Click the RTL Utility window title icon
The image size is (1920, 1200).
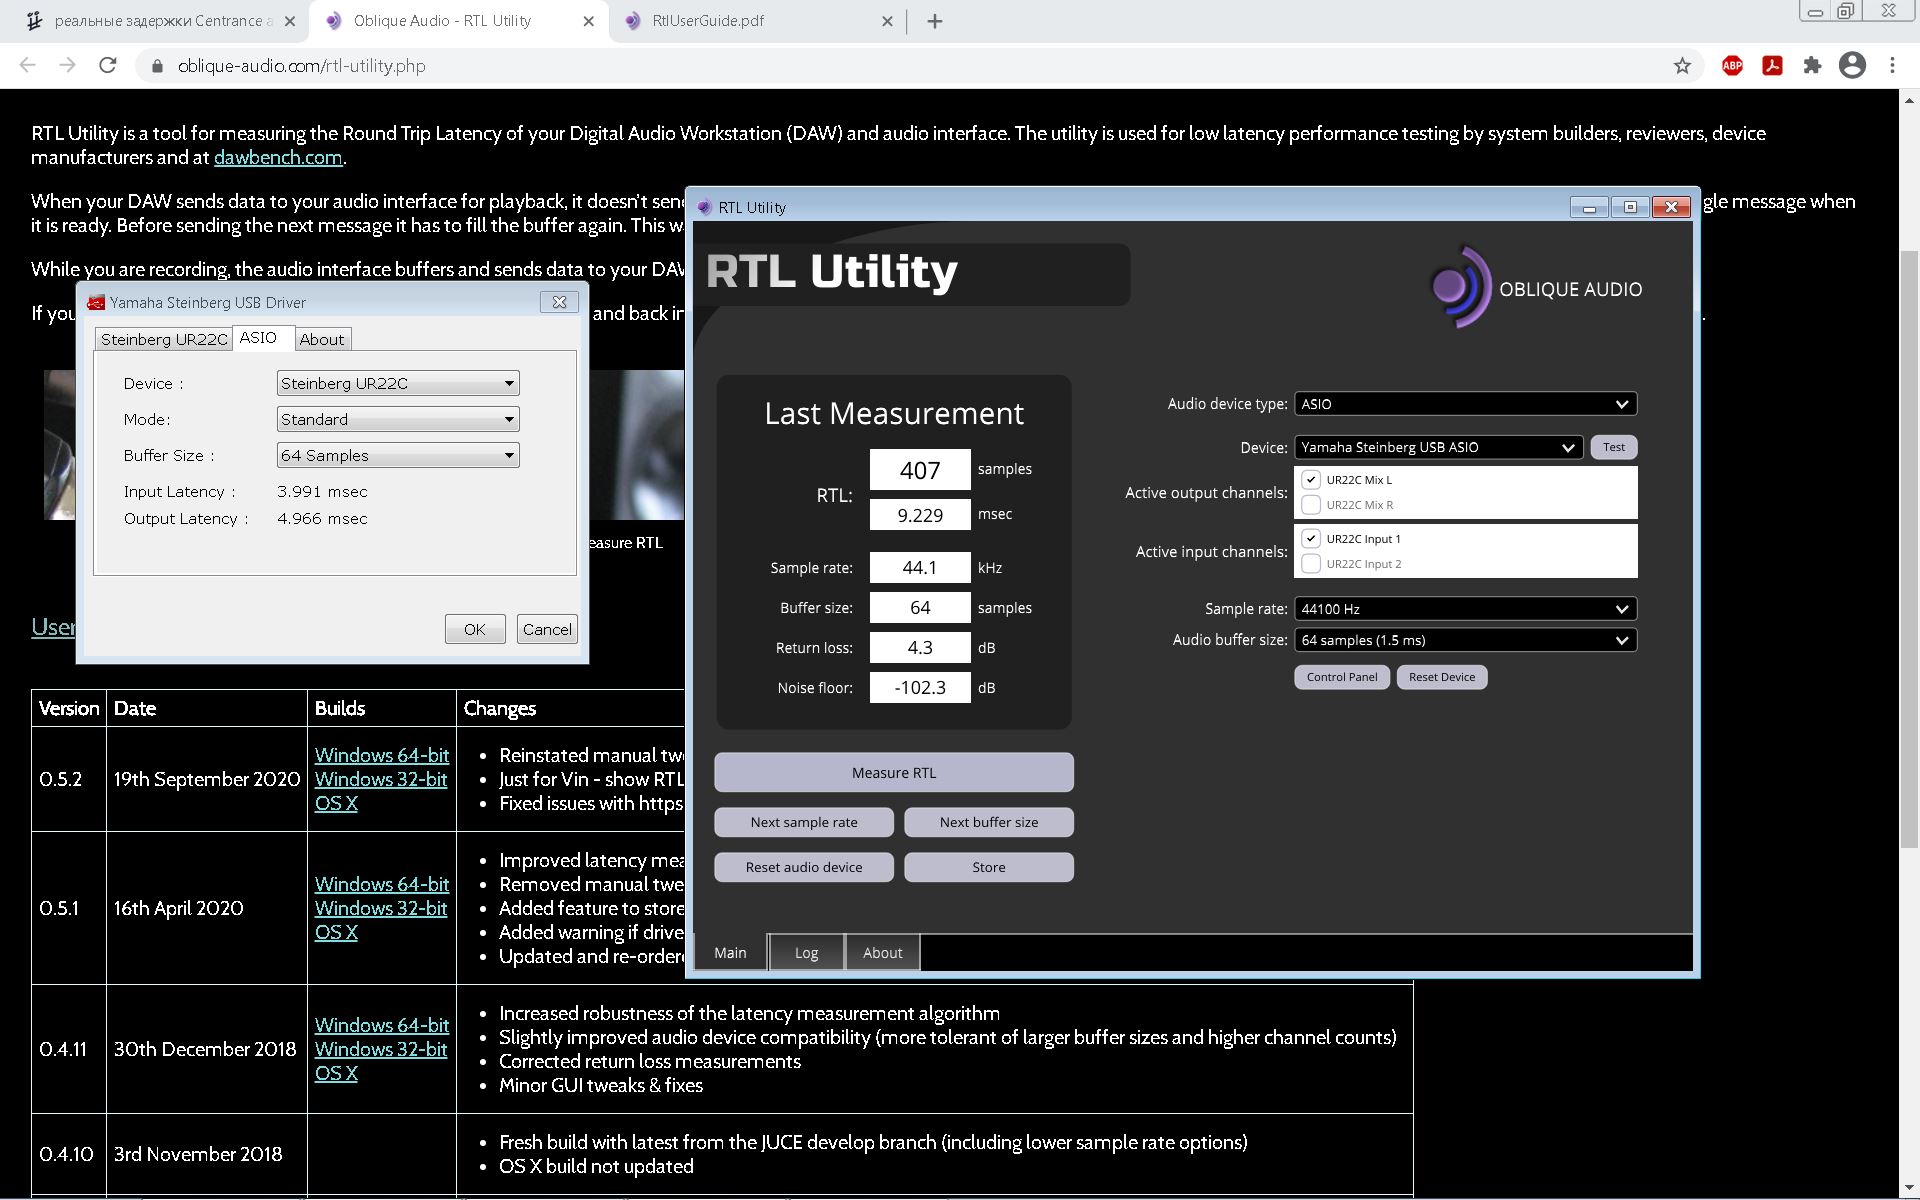point(705,207)
